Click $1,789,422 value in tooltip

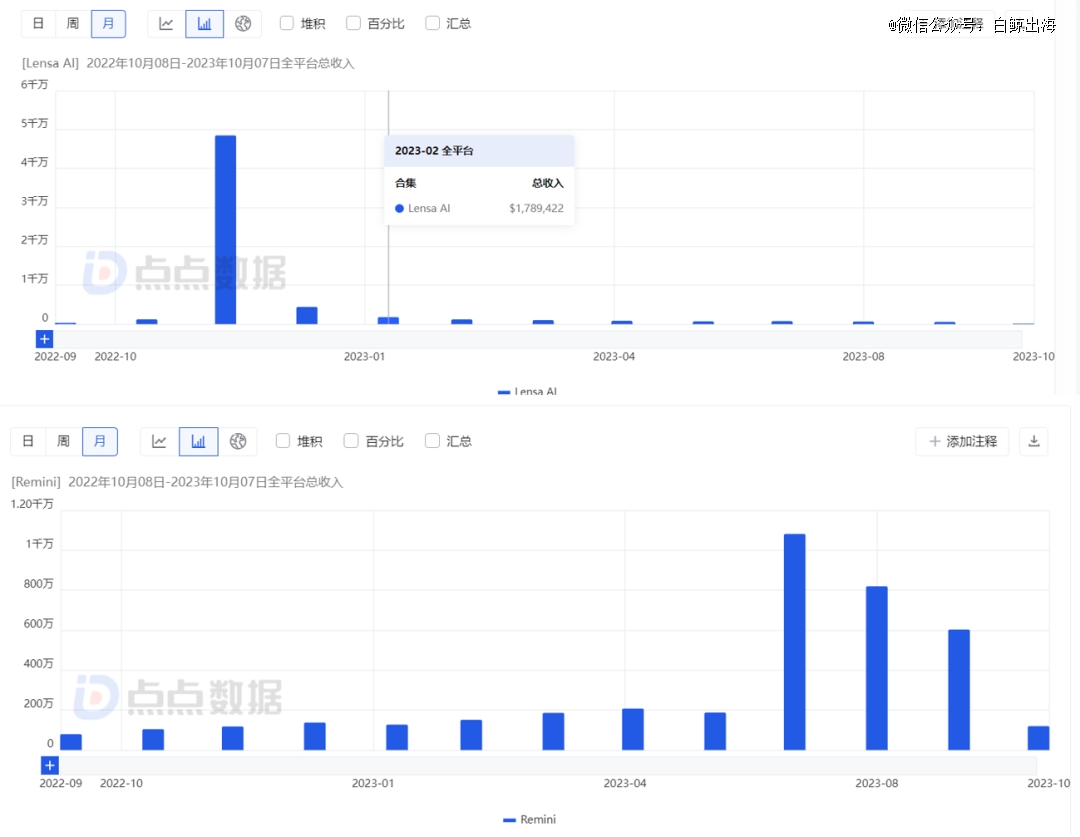[x=536, y=209]
